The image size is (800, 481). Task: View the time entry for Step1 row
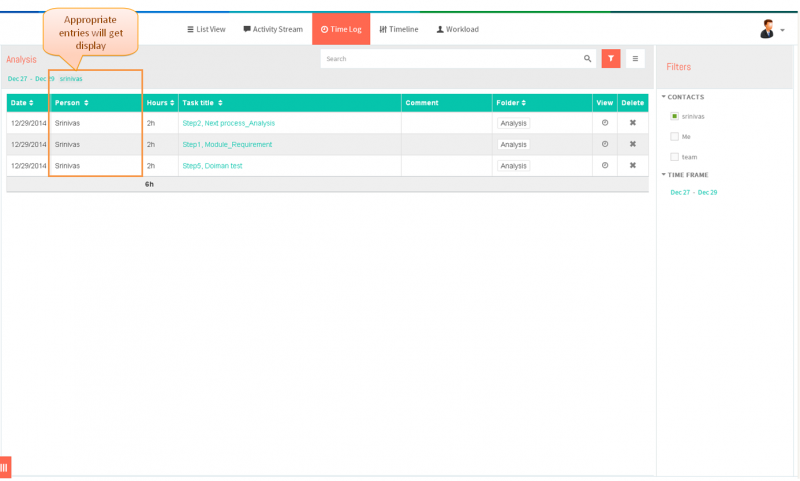(x=605, y=144)
